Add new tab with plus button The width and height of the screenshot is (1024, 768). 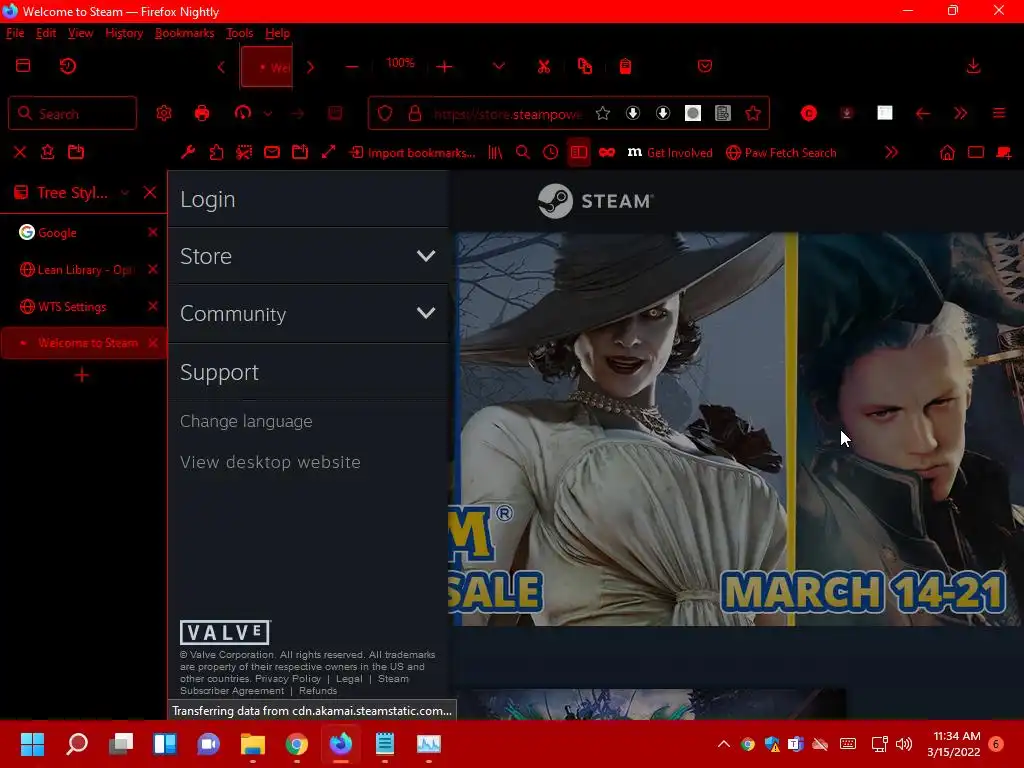point(82,375)
